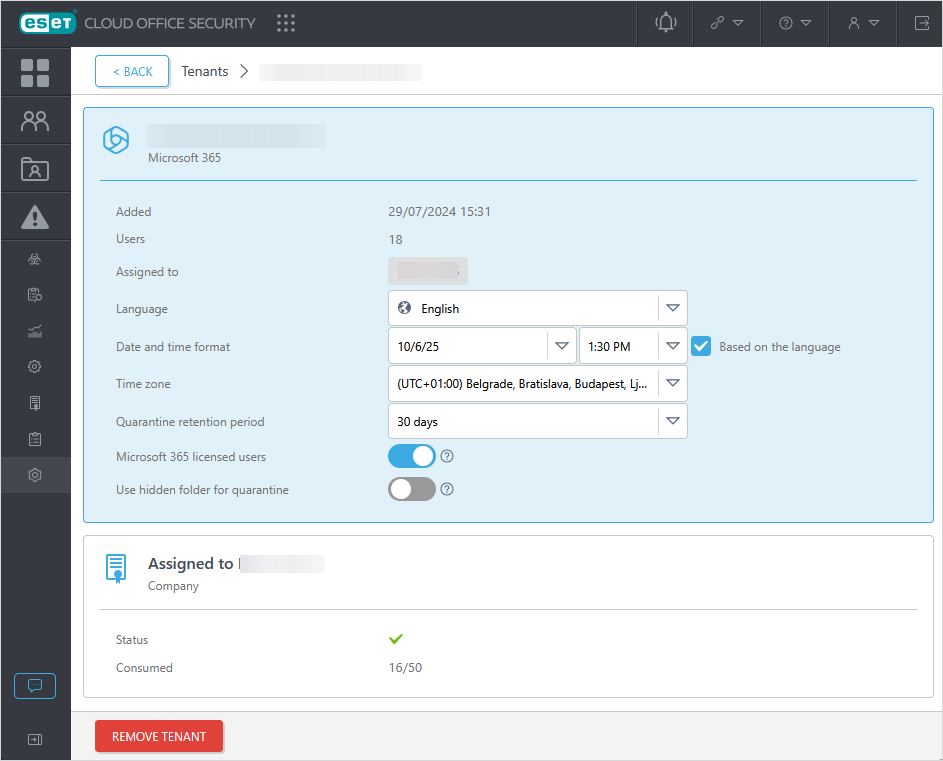The width and height of the screenshot is (943, 761).
Task: Open the Reports chart icon in sidebar
Action: click(x=35, y=331)
